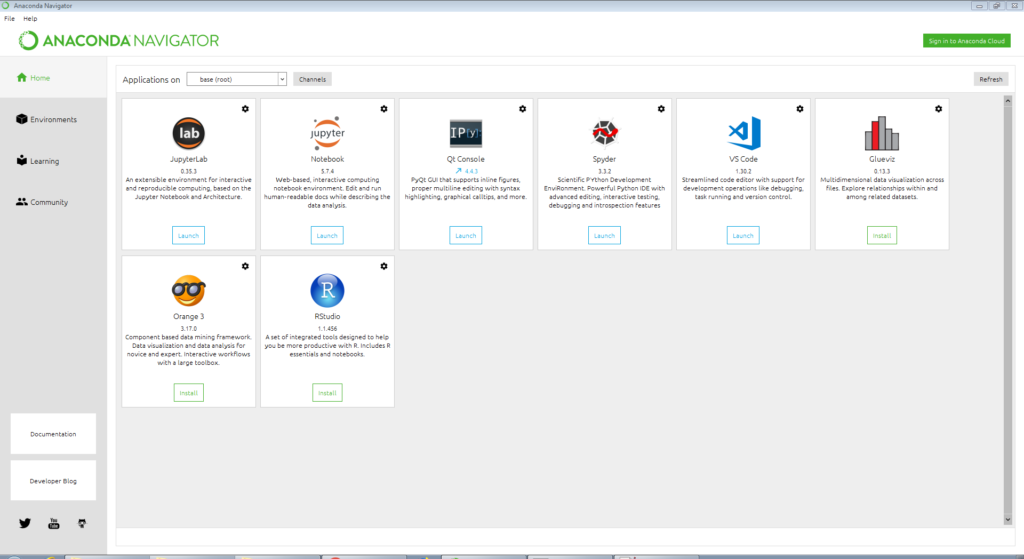Install Orange 3
The width and height of the screenshot is (1024, 559).
pyautogui.click(x=189, y=392)
